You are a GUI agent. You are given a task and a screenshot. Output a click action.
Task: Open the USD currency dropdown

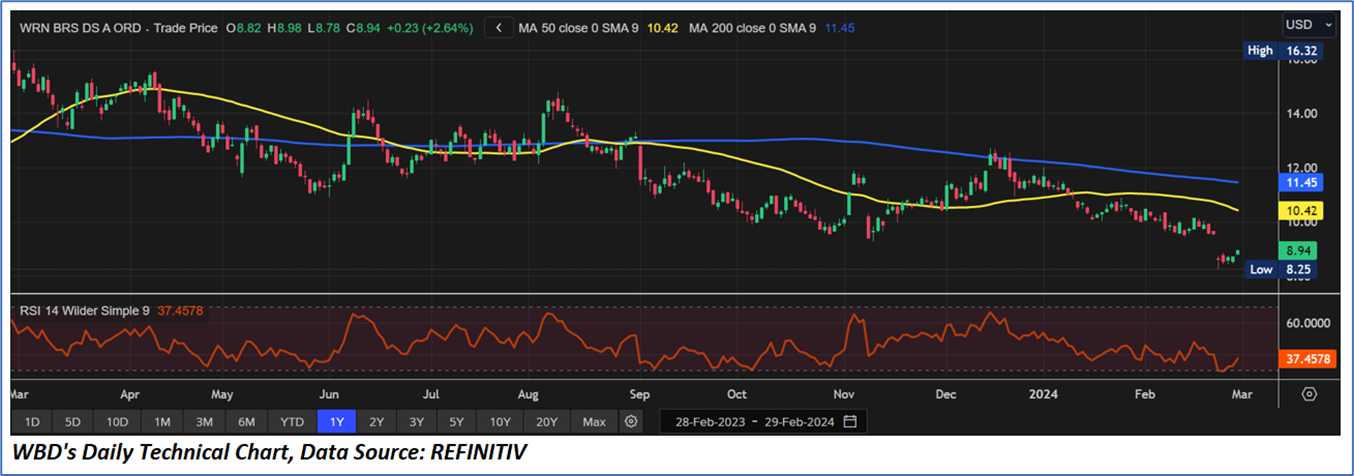click(x=1309, y=24)
